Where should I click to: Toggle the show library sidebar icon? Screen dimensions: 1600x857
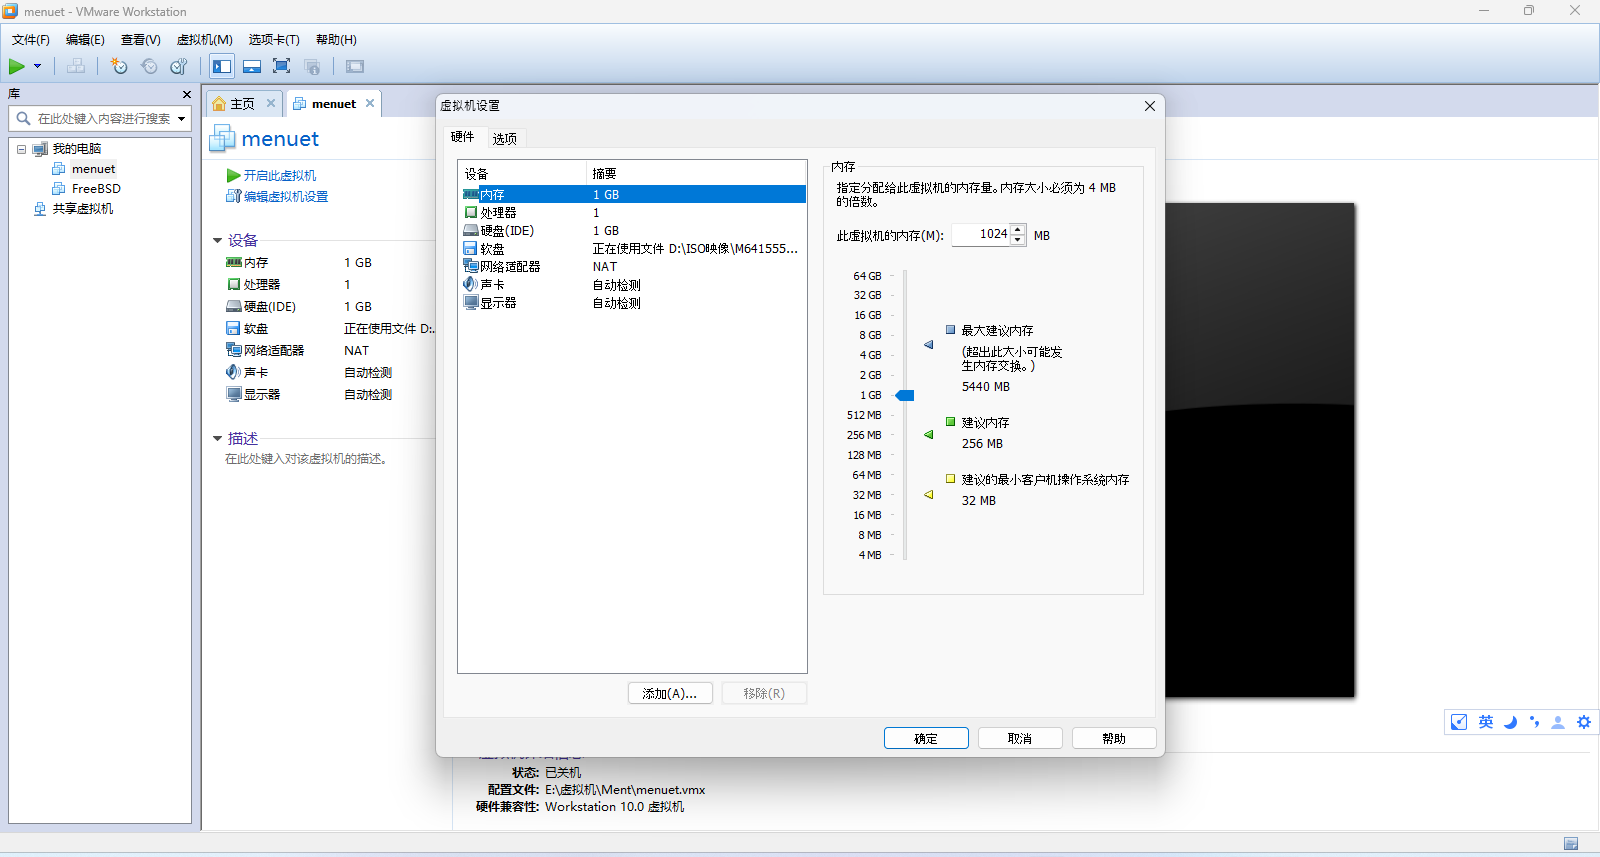click(x=222, y=66)
